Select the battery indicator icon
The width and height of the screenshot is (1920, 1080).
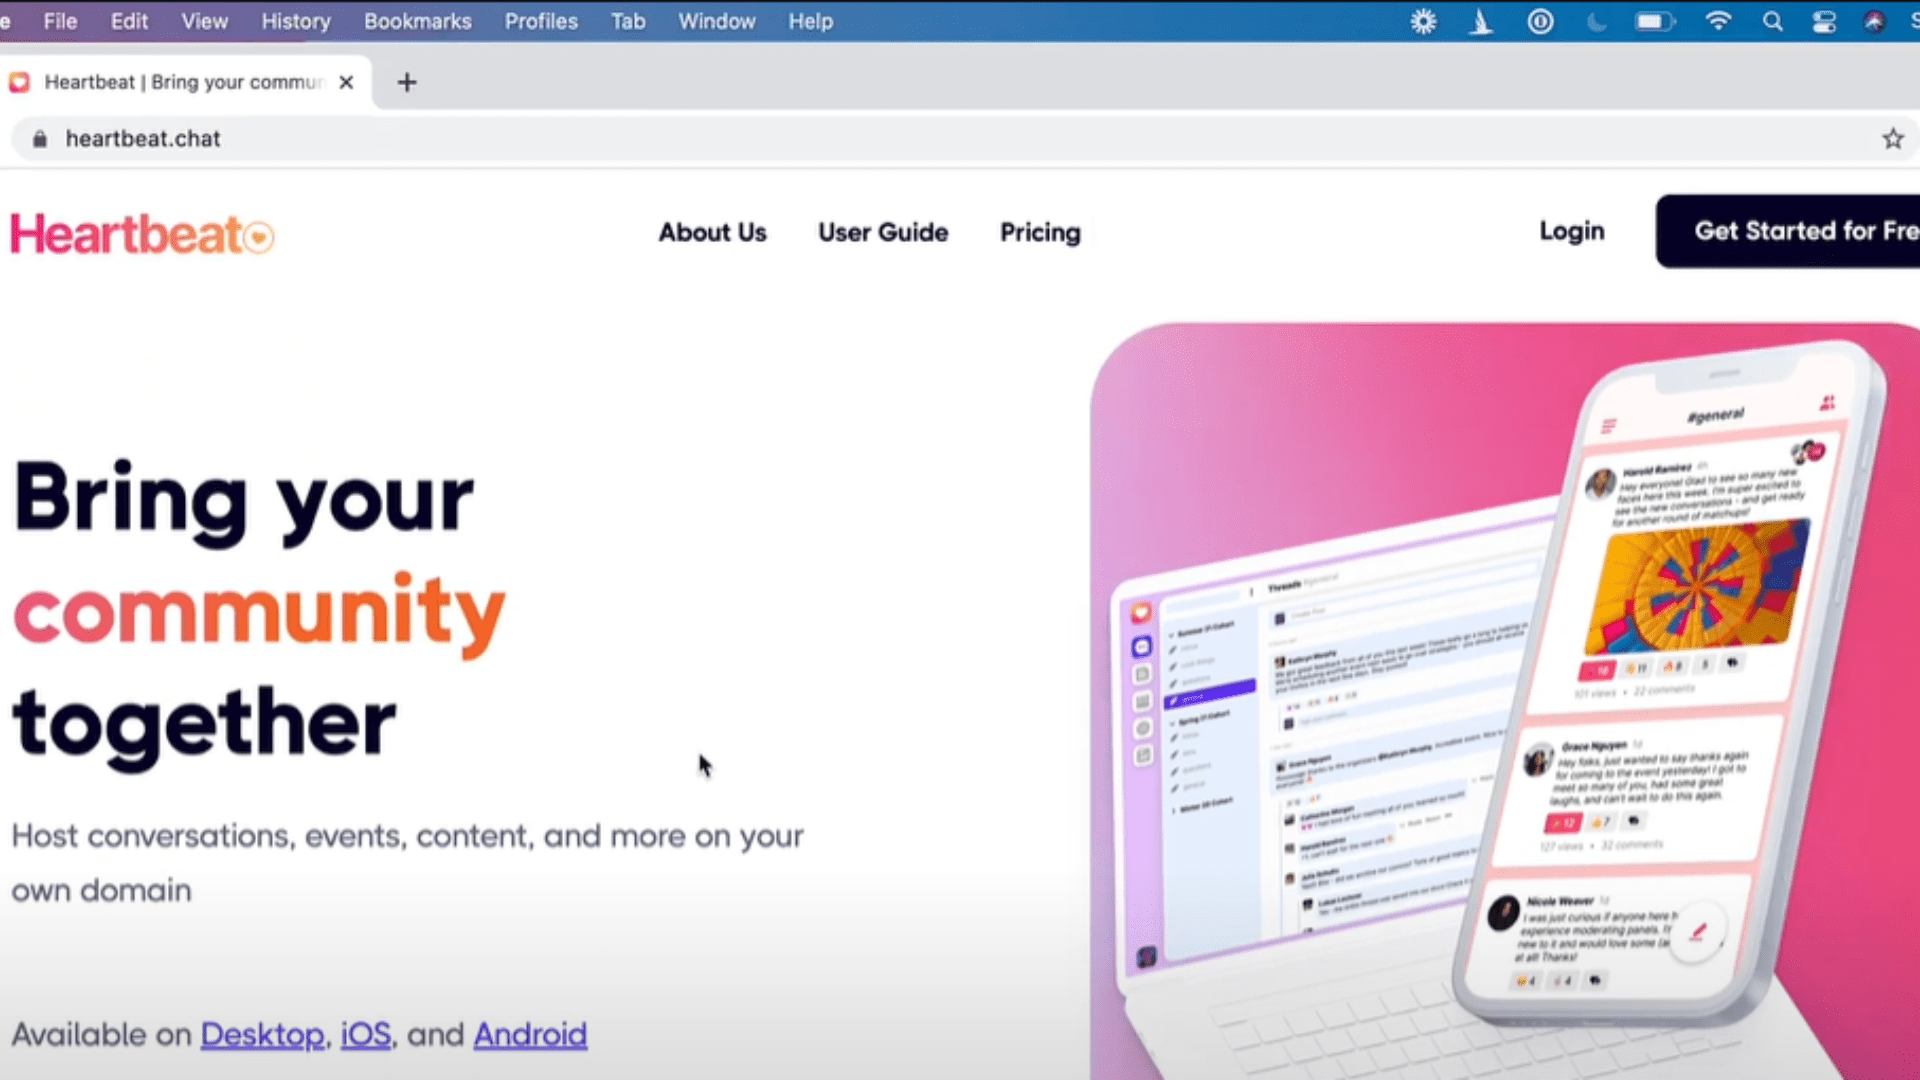tap(1655, 21)
